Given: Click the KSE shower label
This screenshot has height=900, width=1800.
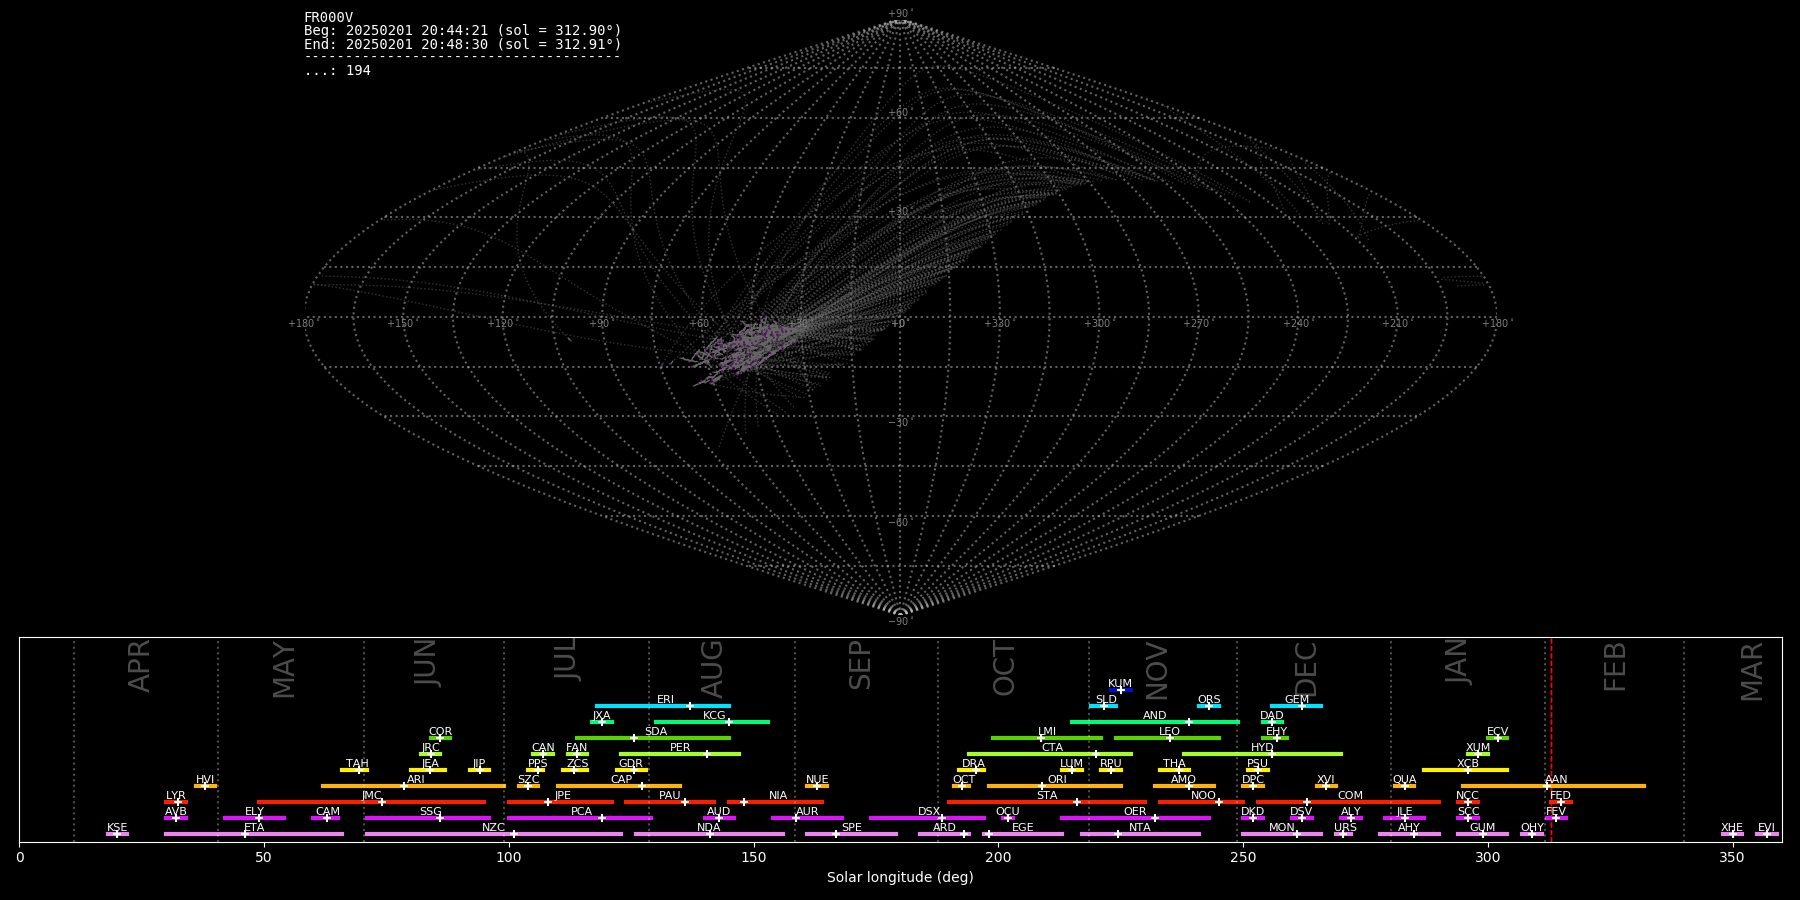Looking at the screenshot, I should tap(117, 827).
